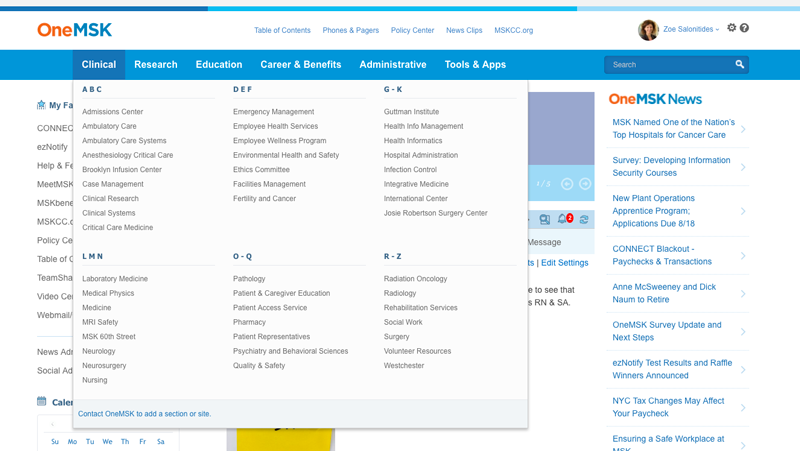Click the messages icon left of the bell
The image size is (800, 451).
click(x=545, y=219)
